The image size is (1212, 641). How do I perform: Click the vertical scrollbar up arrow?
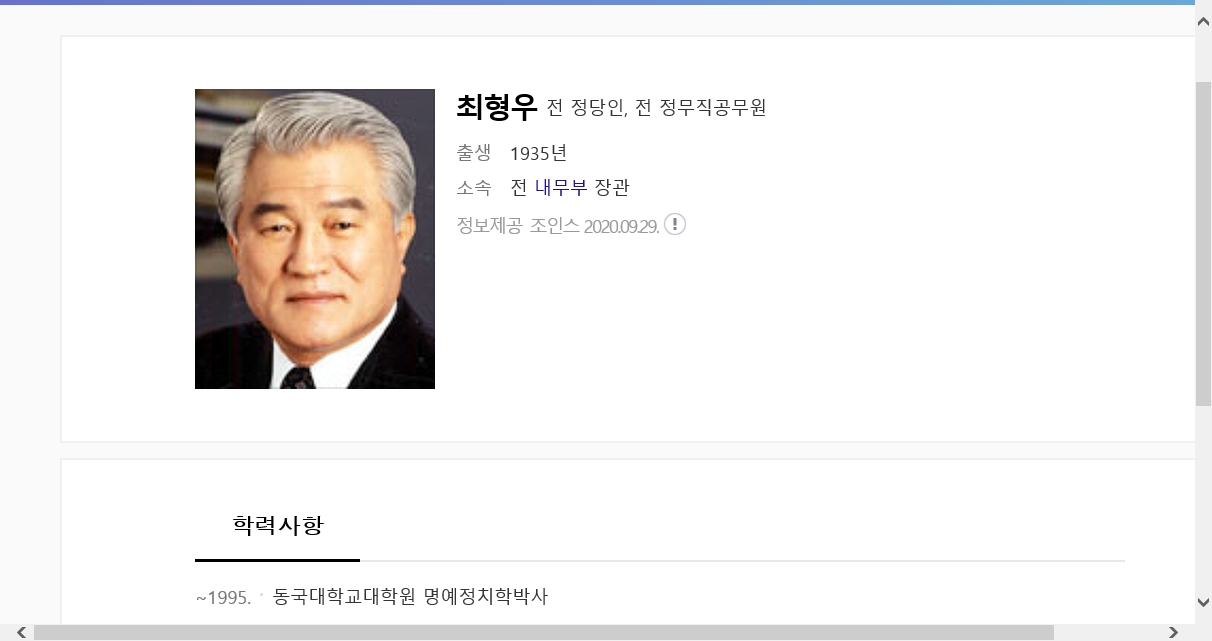pyautogui.click(x=1203, y=20)
